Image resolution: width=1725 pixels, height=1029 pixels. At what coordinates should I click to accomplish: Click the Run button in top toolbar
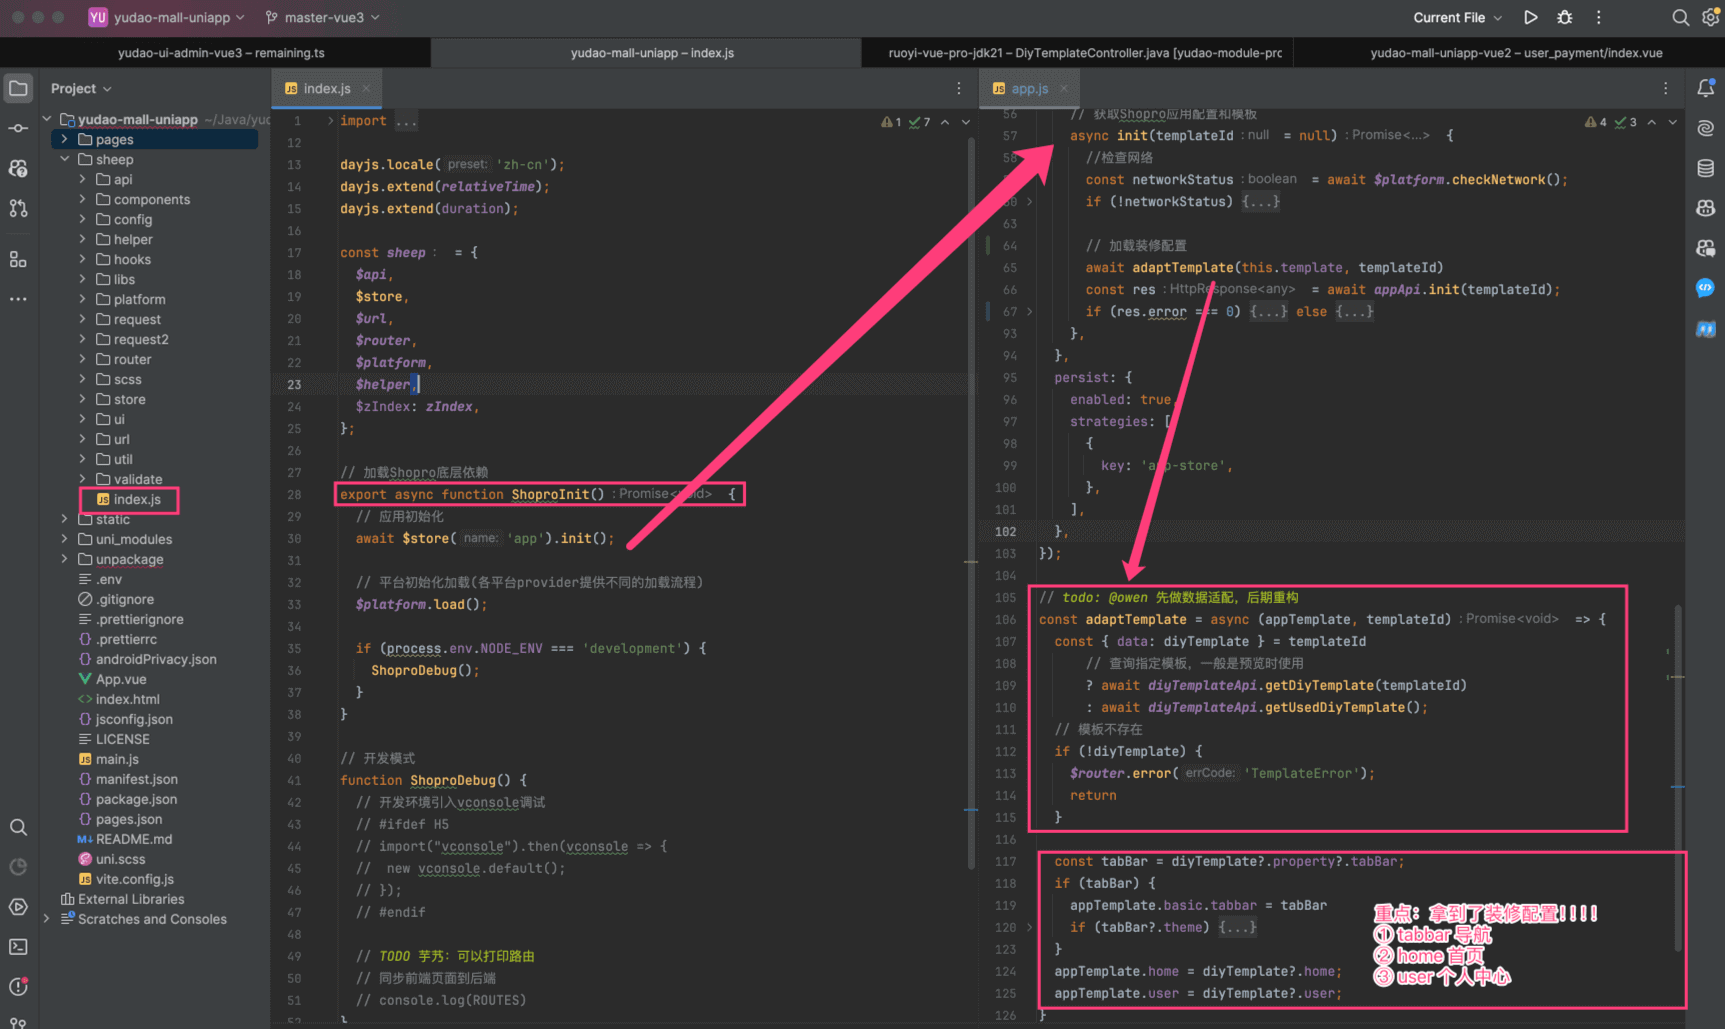click(x=1530, y=17)
